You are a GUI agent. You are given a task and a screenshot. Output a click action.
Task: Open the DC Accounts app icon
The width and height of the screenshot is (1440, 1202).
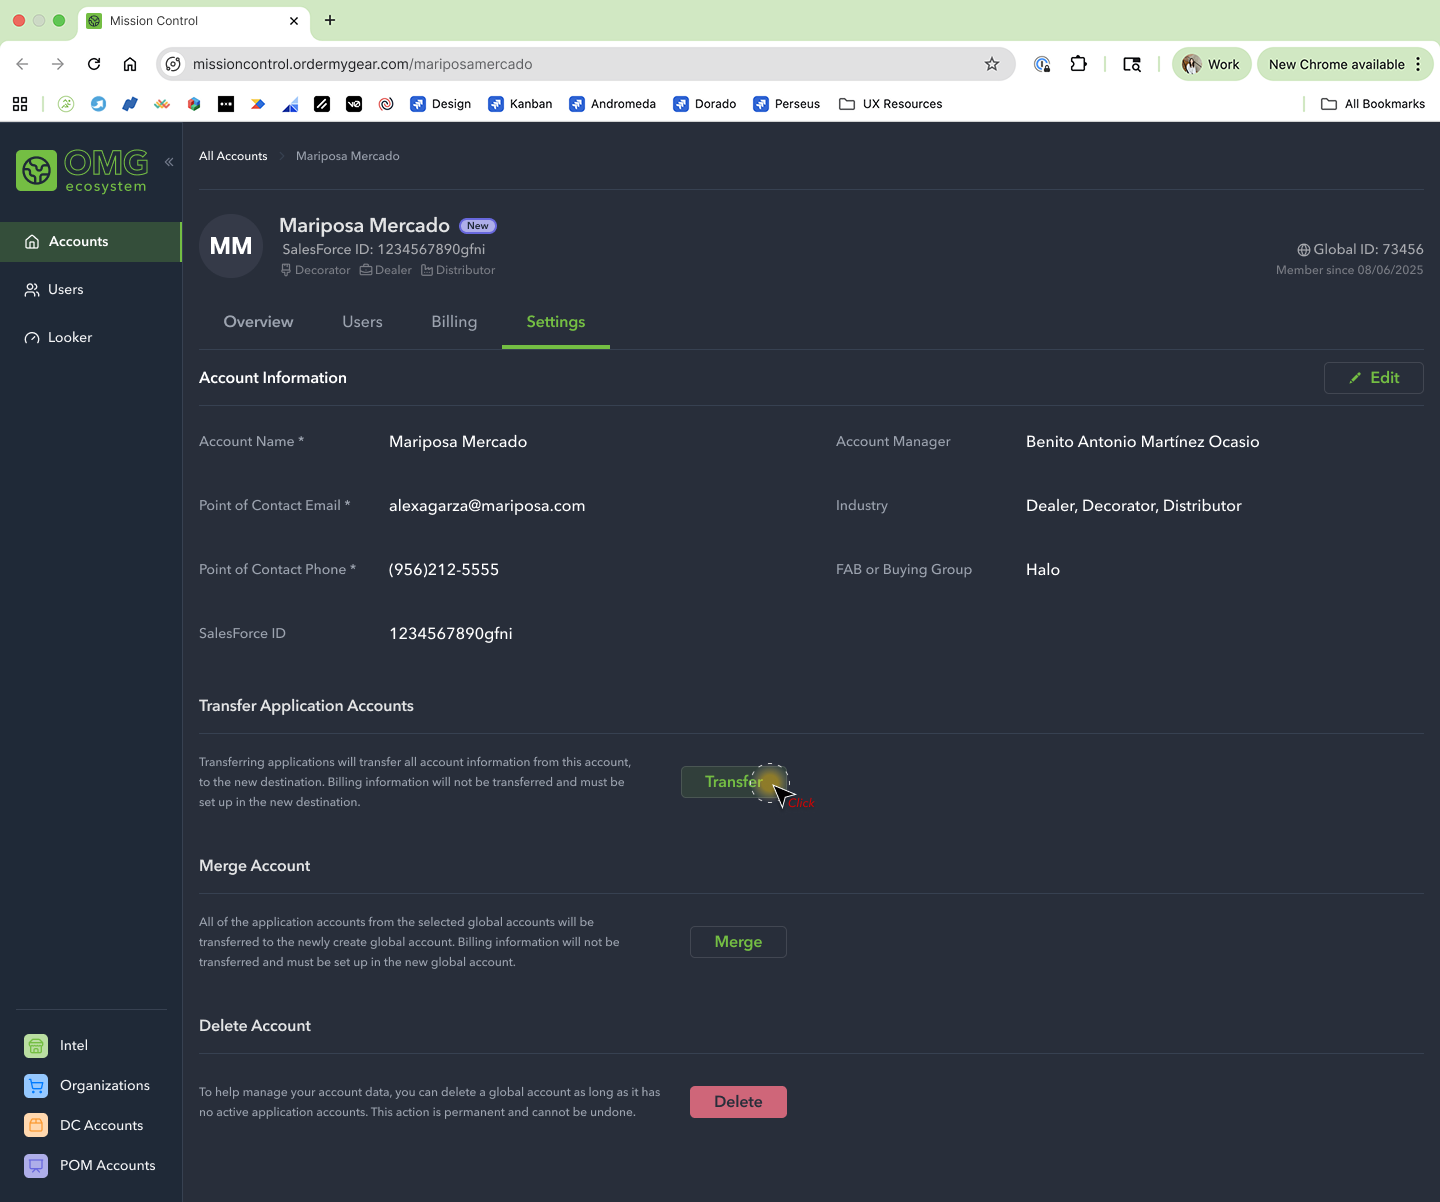[36, 1126]
